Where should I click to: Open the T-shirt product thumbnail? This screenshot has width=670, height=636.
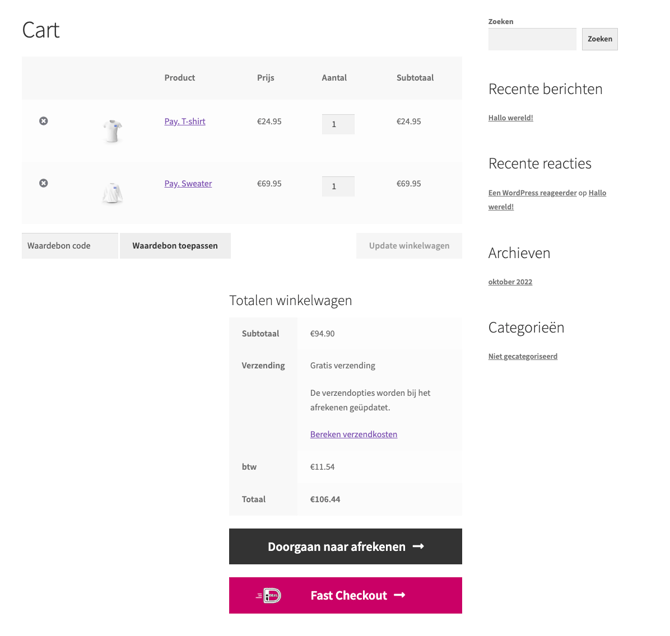(113, 131)
